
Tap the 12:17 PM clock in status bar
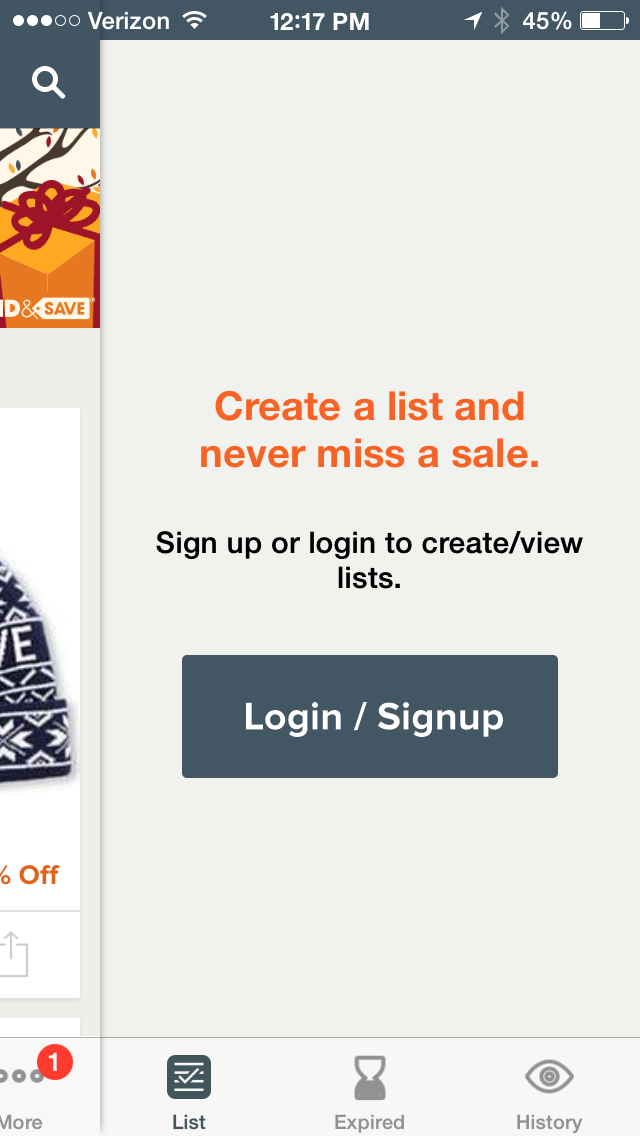point(320,21)
